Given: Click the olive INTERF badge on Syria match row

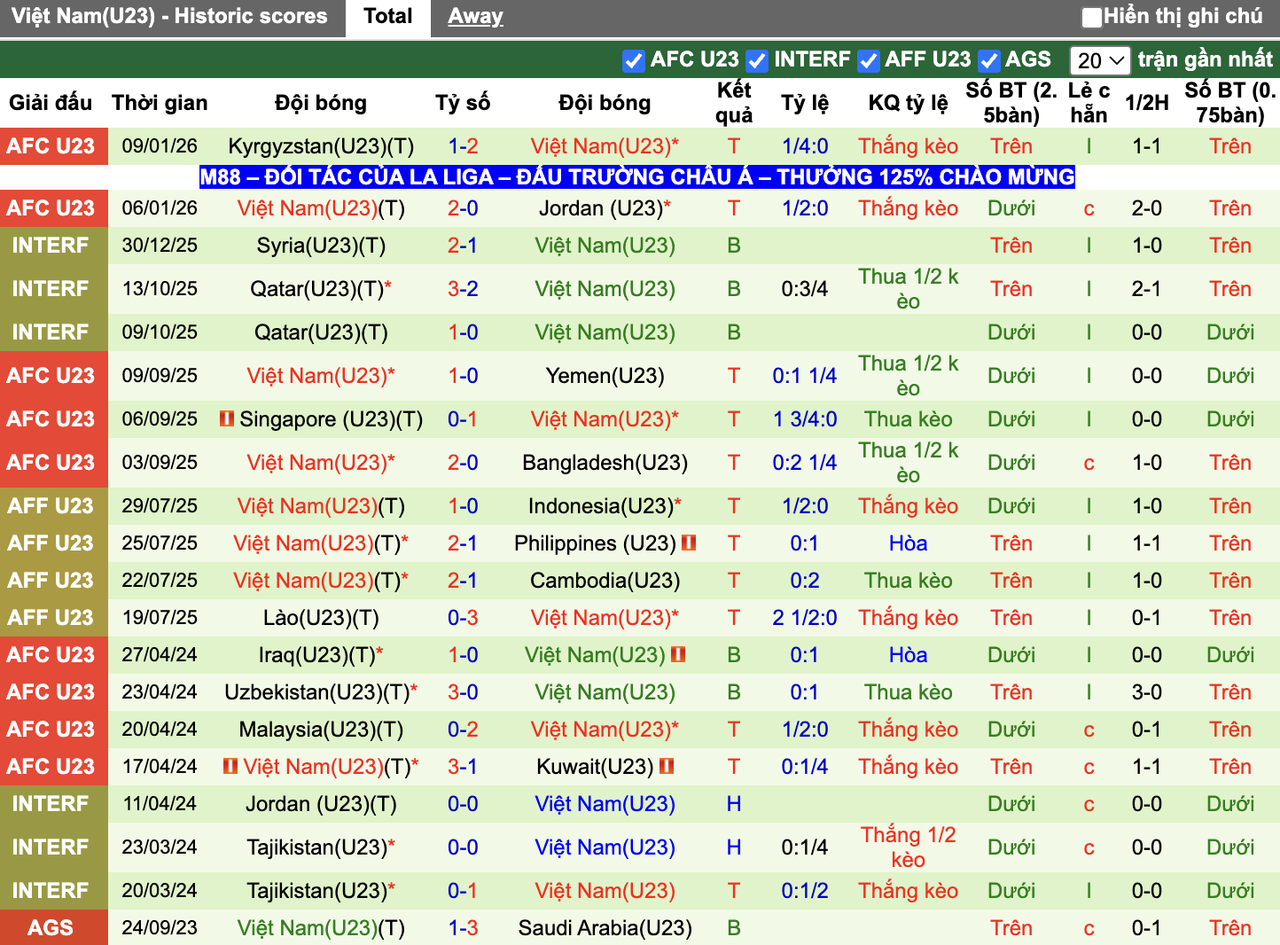Looking at the screenshot, I should click(54, 245).
